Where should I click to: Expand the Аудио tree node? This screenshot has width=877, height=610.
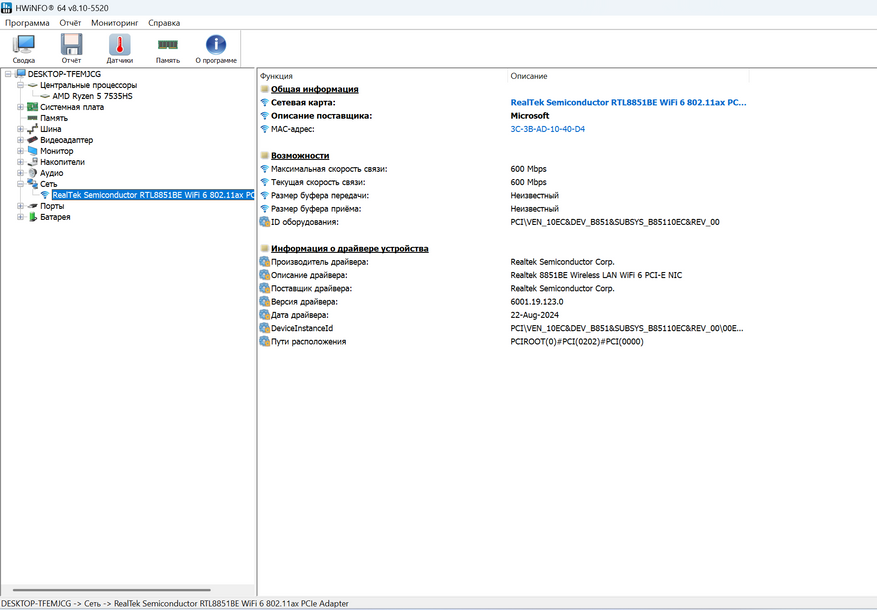20,173
